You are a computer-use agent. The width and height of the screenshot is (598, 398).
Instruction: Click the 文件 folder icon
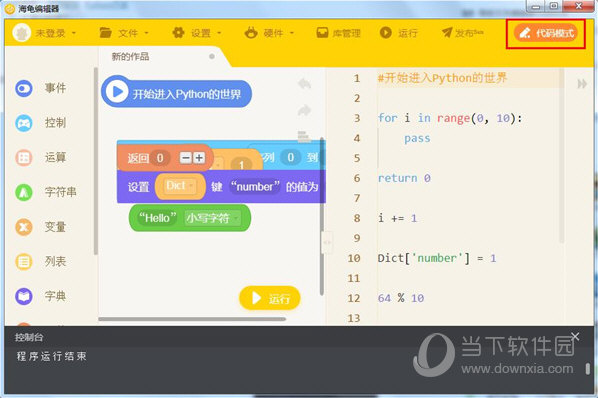click(105, 33)
